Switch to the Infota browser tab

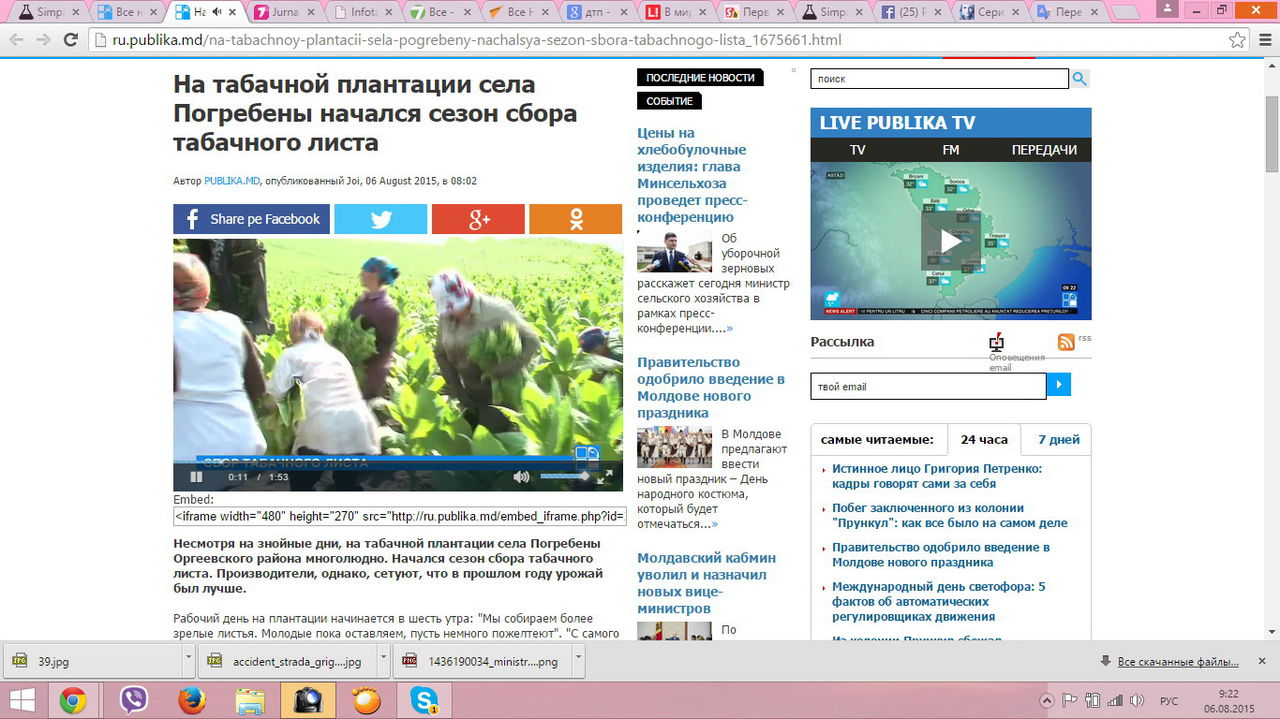364,12
